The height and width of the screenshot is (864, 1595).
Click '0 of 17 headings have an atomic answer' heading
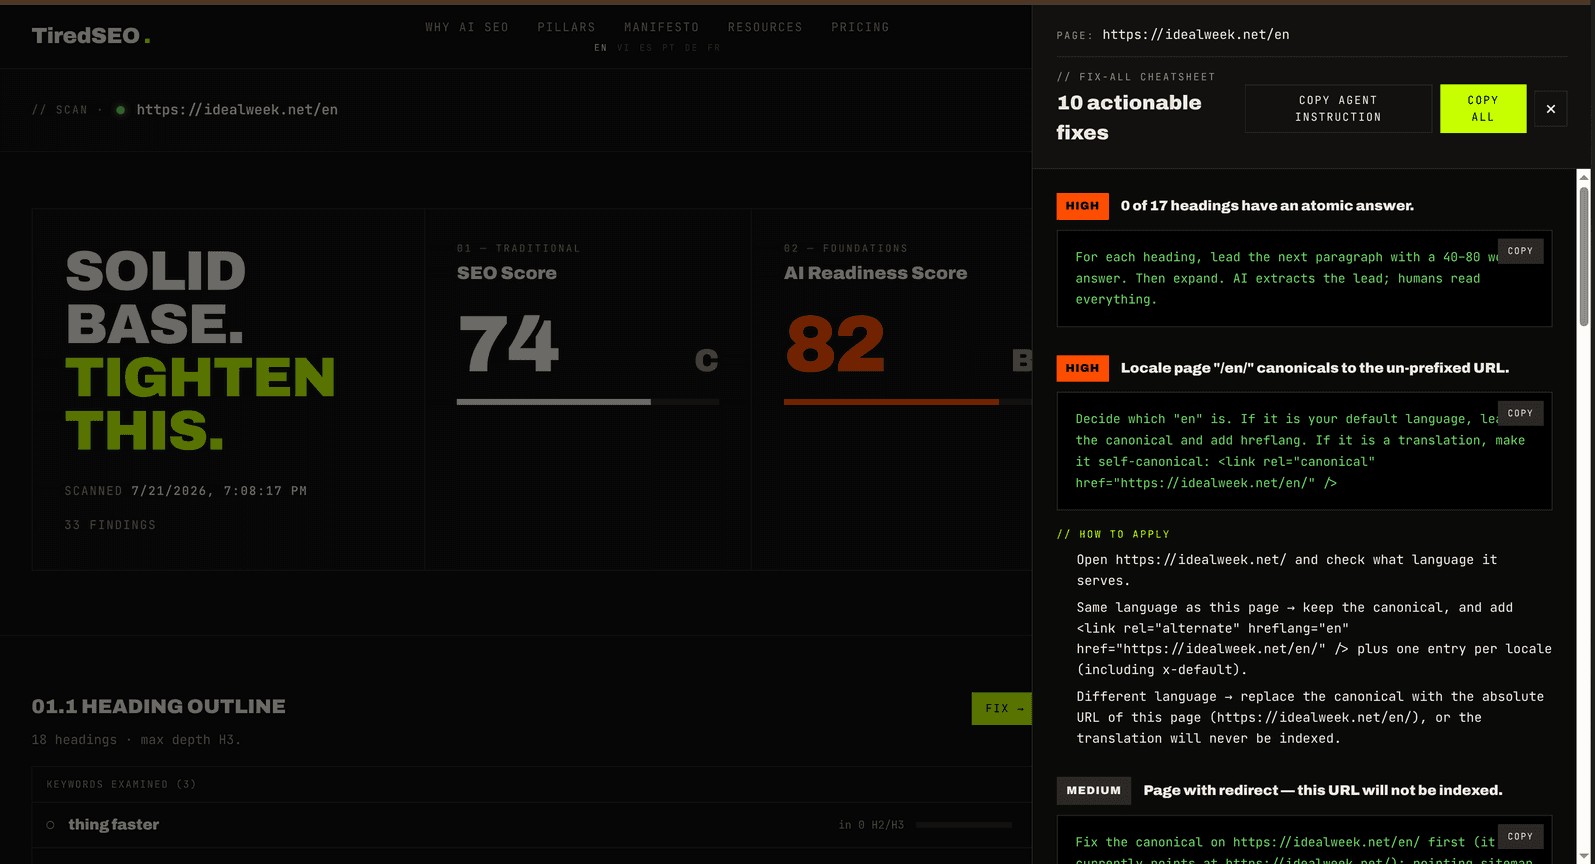coord(1267,206)
